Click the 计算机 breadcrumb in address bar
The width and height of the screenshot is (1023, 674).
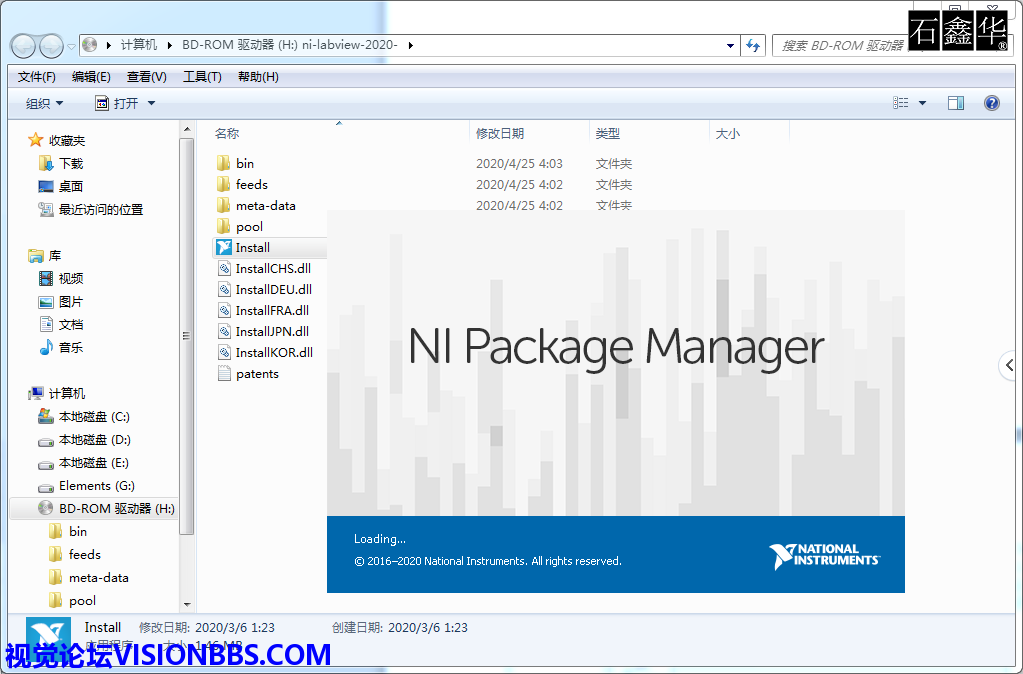(x=139, y=45)
